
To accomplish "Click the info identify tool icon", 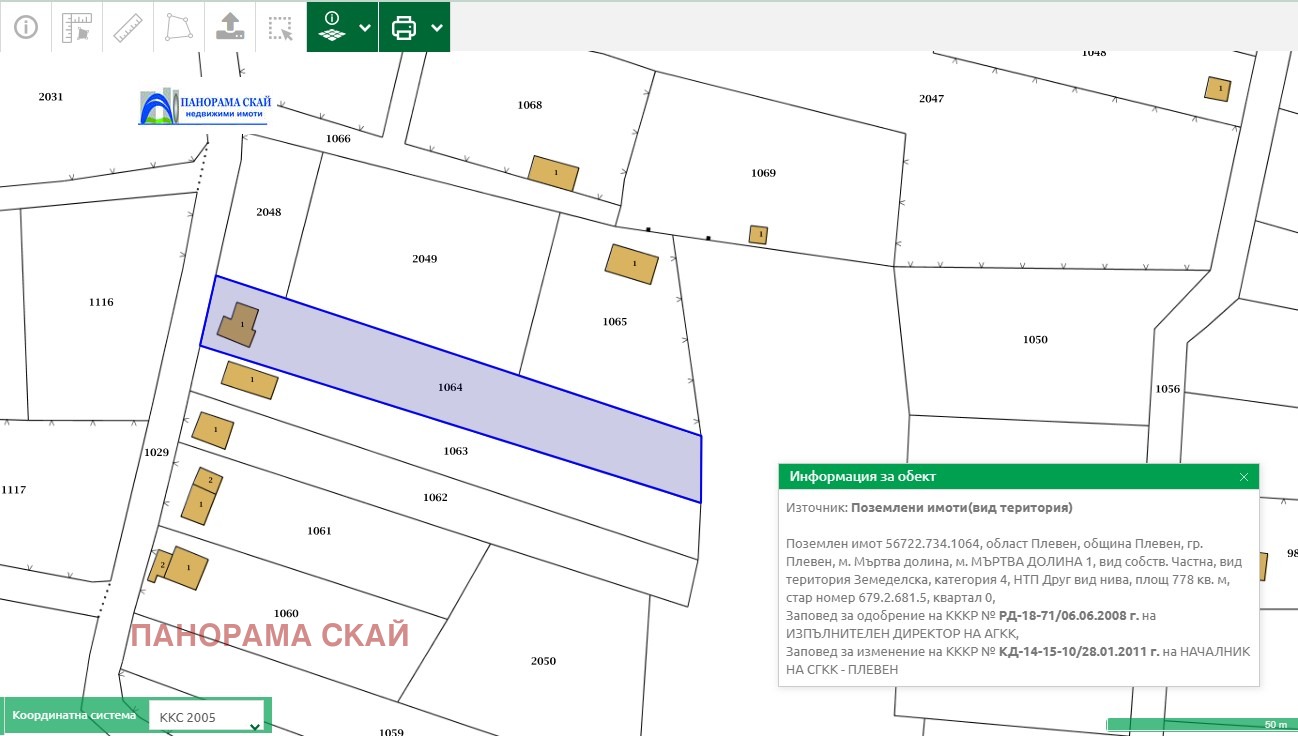I will 25,27.
